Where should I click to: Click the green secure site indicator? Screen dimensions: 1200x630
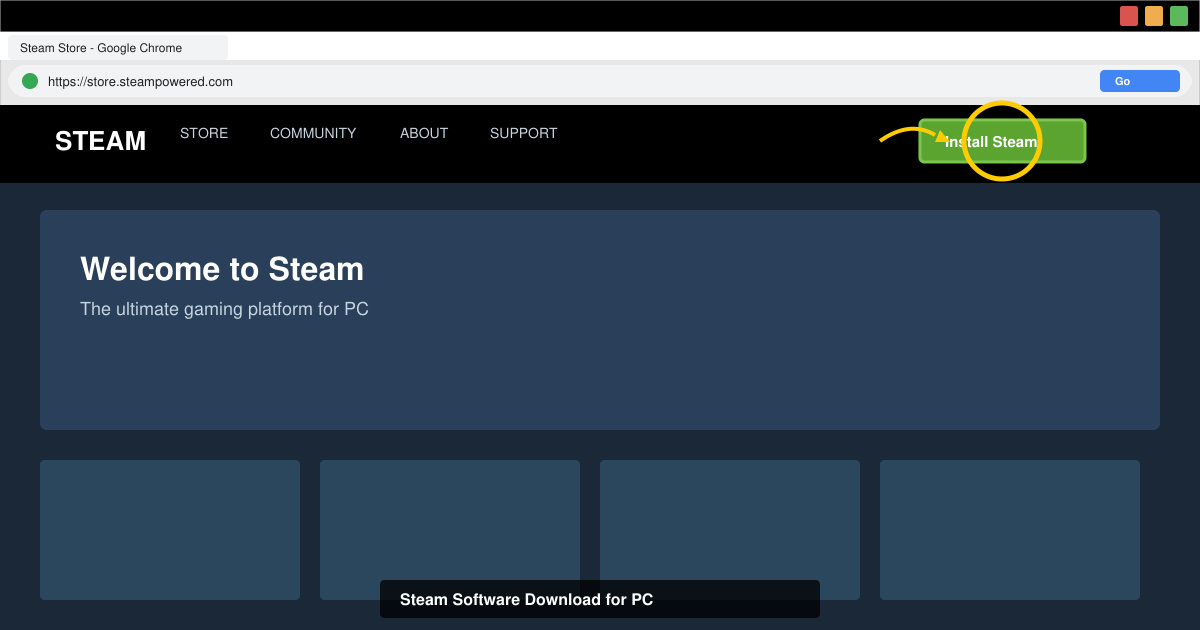point(30,81)
